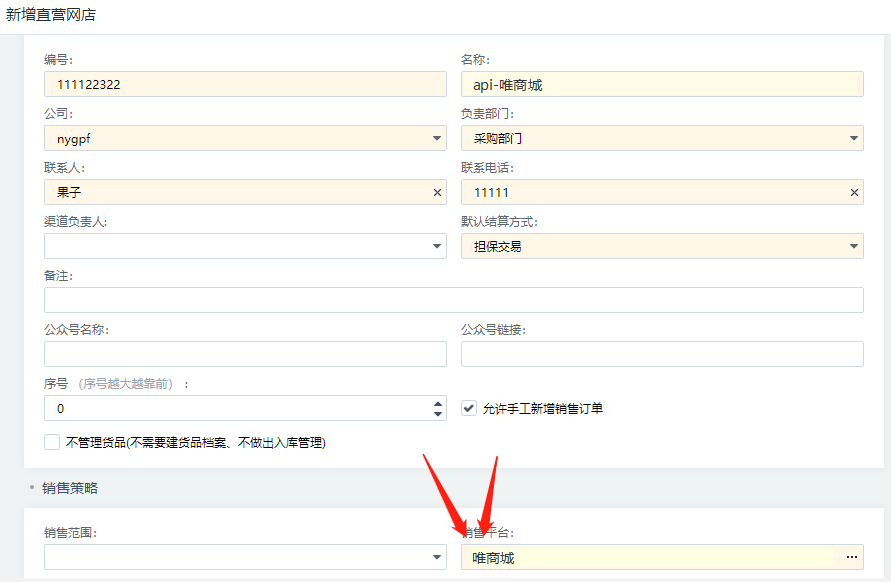This screenshot has height=582, width=891.
Task: Click the 名称 input field with api-唯商城
Action: tap(662, 84)
